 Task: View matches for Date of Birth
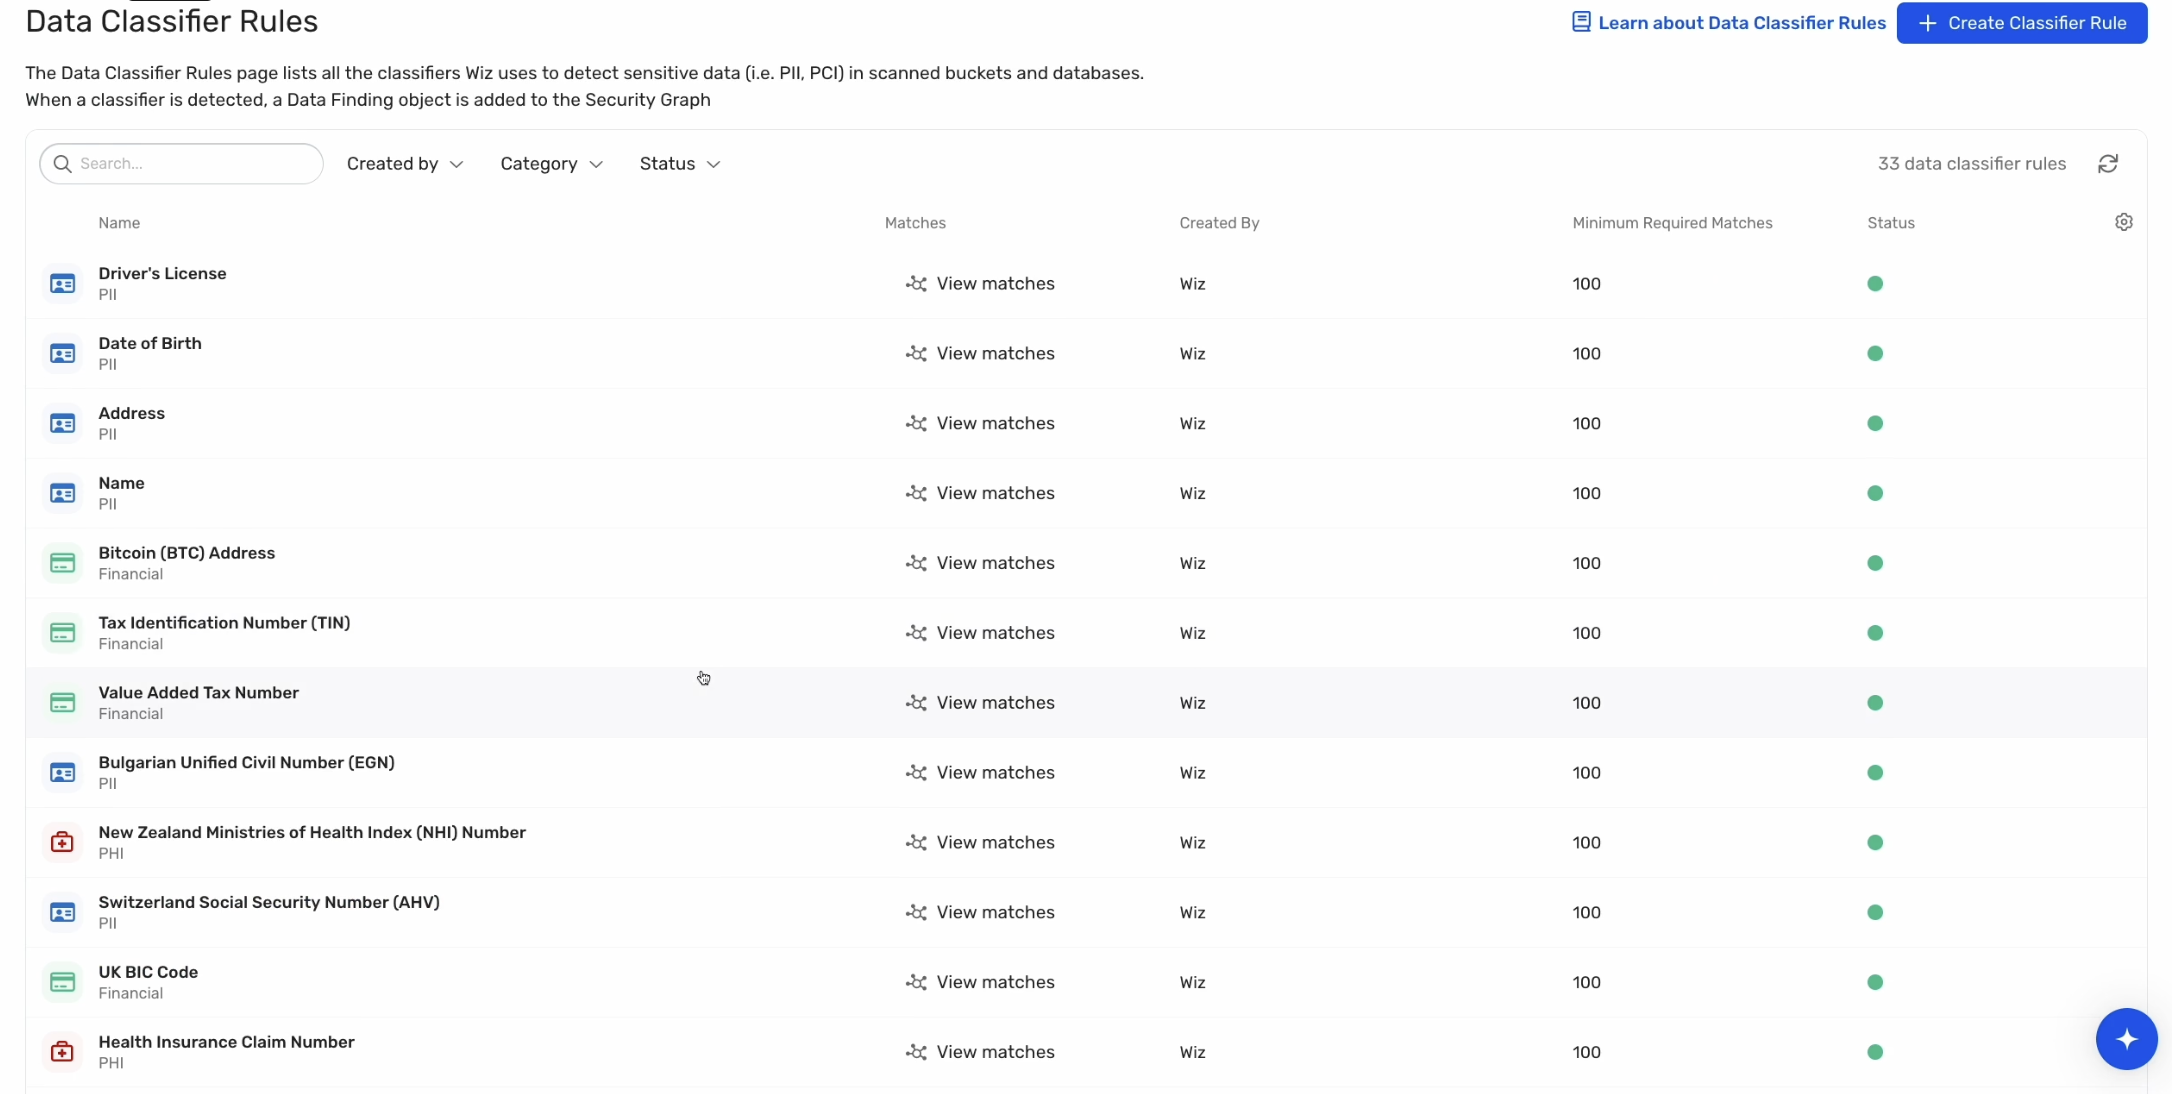pyautogui.click(x=980, y=354)
